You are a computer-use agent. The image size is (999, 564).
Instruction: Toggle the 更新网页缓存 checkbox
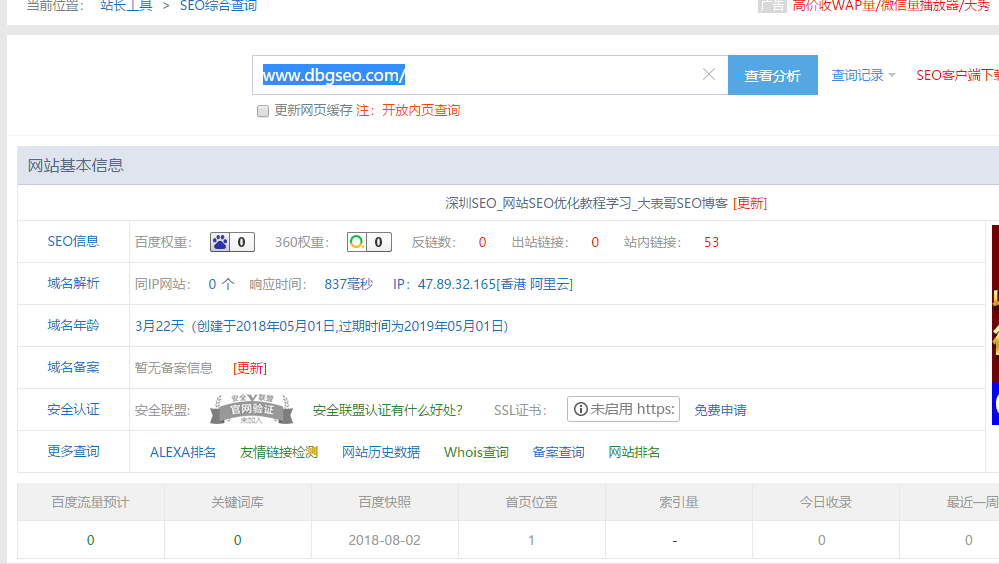point(262,112)
